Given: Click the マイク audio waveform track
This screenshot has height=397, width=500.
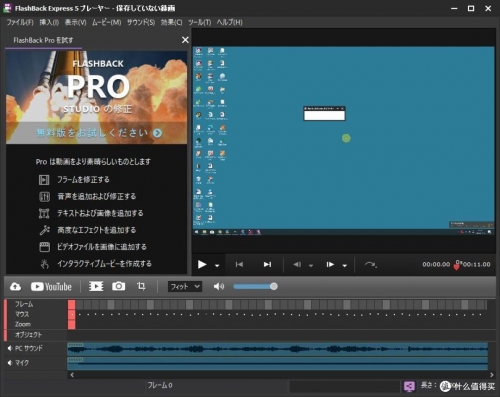Looking at the screenshot, I should tap(277, 363).
